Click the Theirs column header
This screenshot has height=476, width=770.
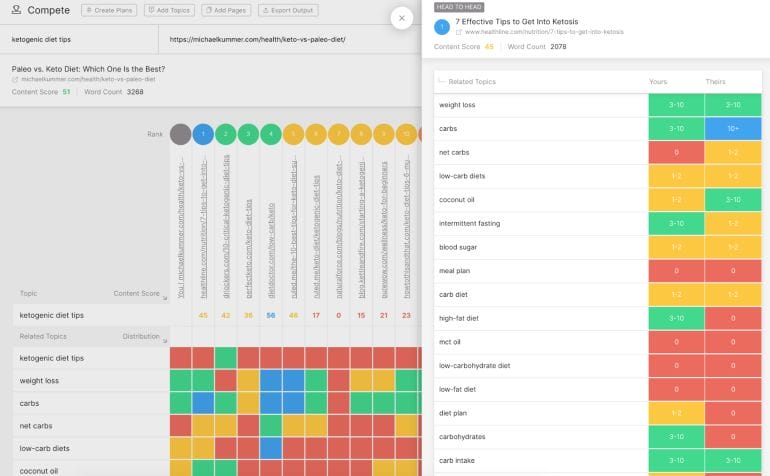715,82
